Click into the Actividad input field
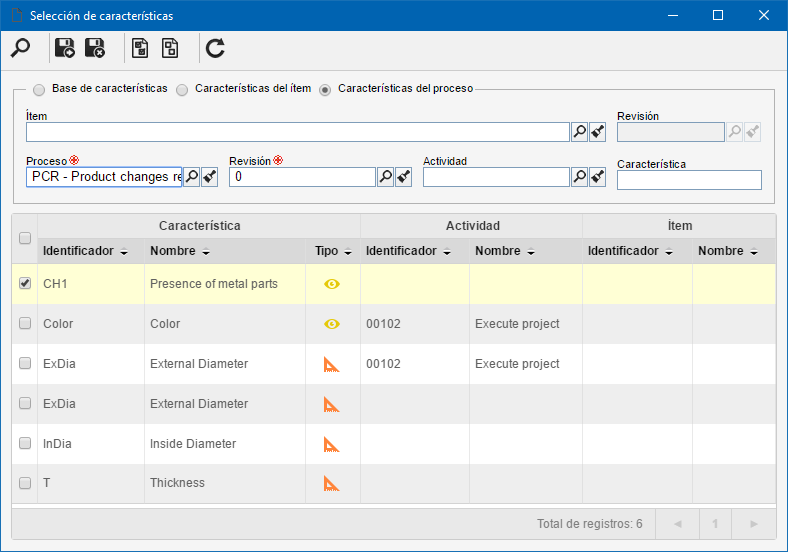The height and width of the screenshot is (552, 788). pos(496,177)
